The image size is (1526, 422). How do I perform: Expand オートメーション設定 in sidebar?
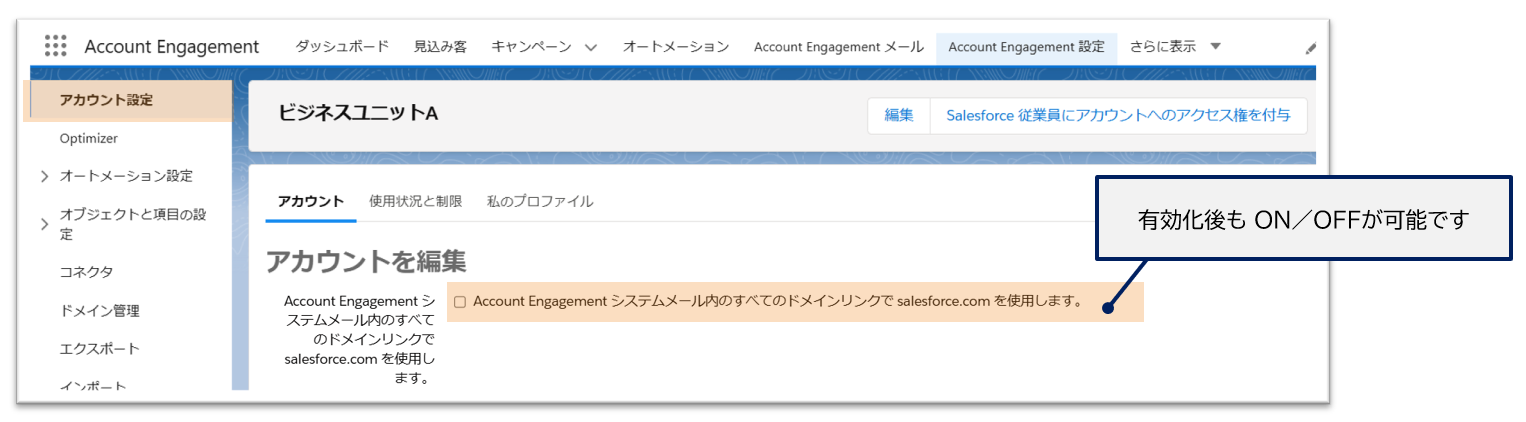coord(45,176)
